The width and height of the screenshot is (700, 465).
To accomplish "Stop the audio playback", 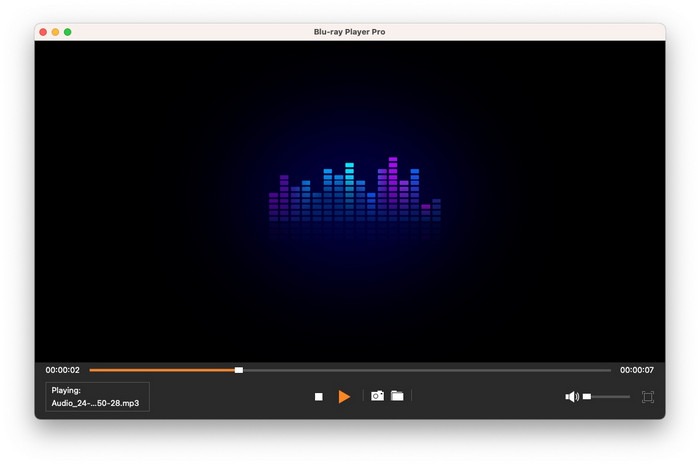I will [319, 397].
